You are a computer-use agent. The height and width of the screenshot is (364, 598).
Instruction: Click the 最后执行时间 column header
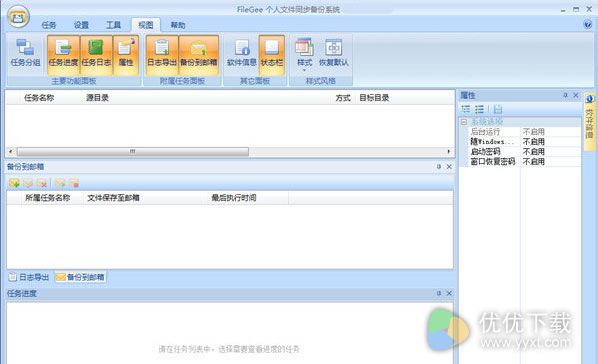tap(233, 198)
